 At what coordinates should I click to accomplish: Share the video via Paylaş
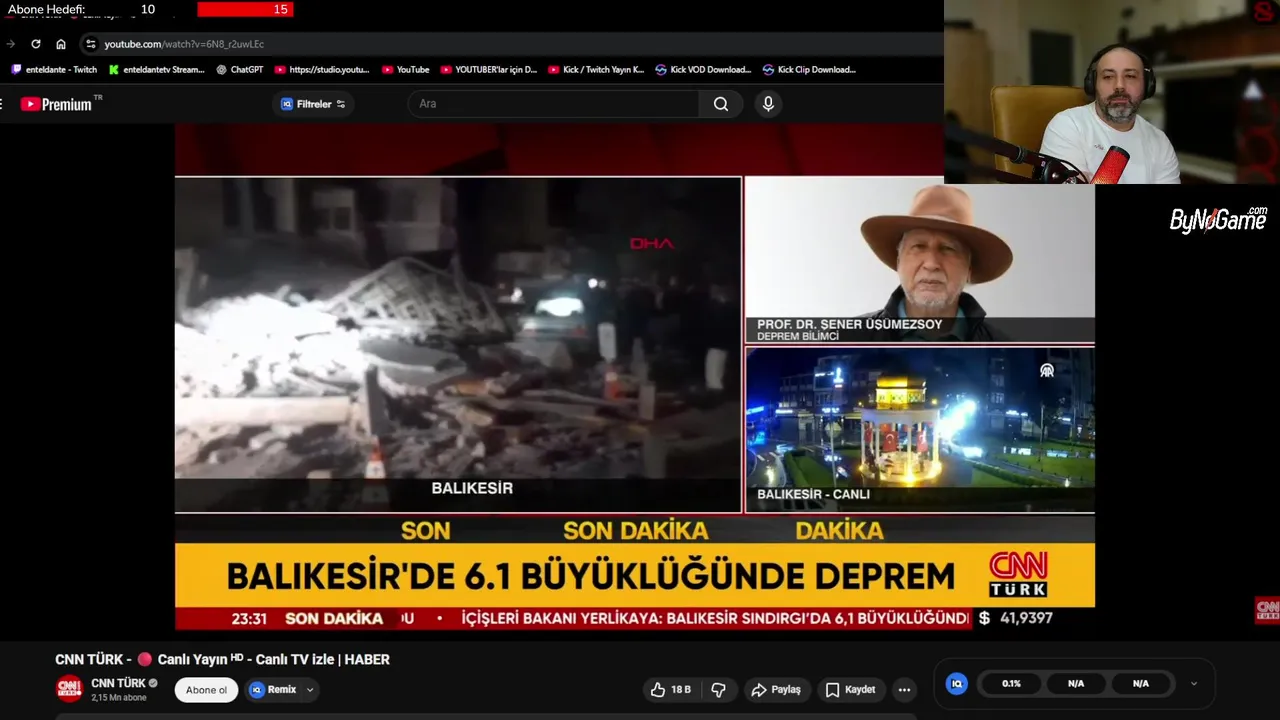click(776, 690)
